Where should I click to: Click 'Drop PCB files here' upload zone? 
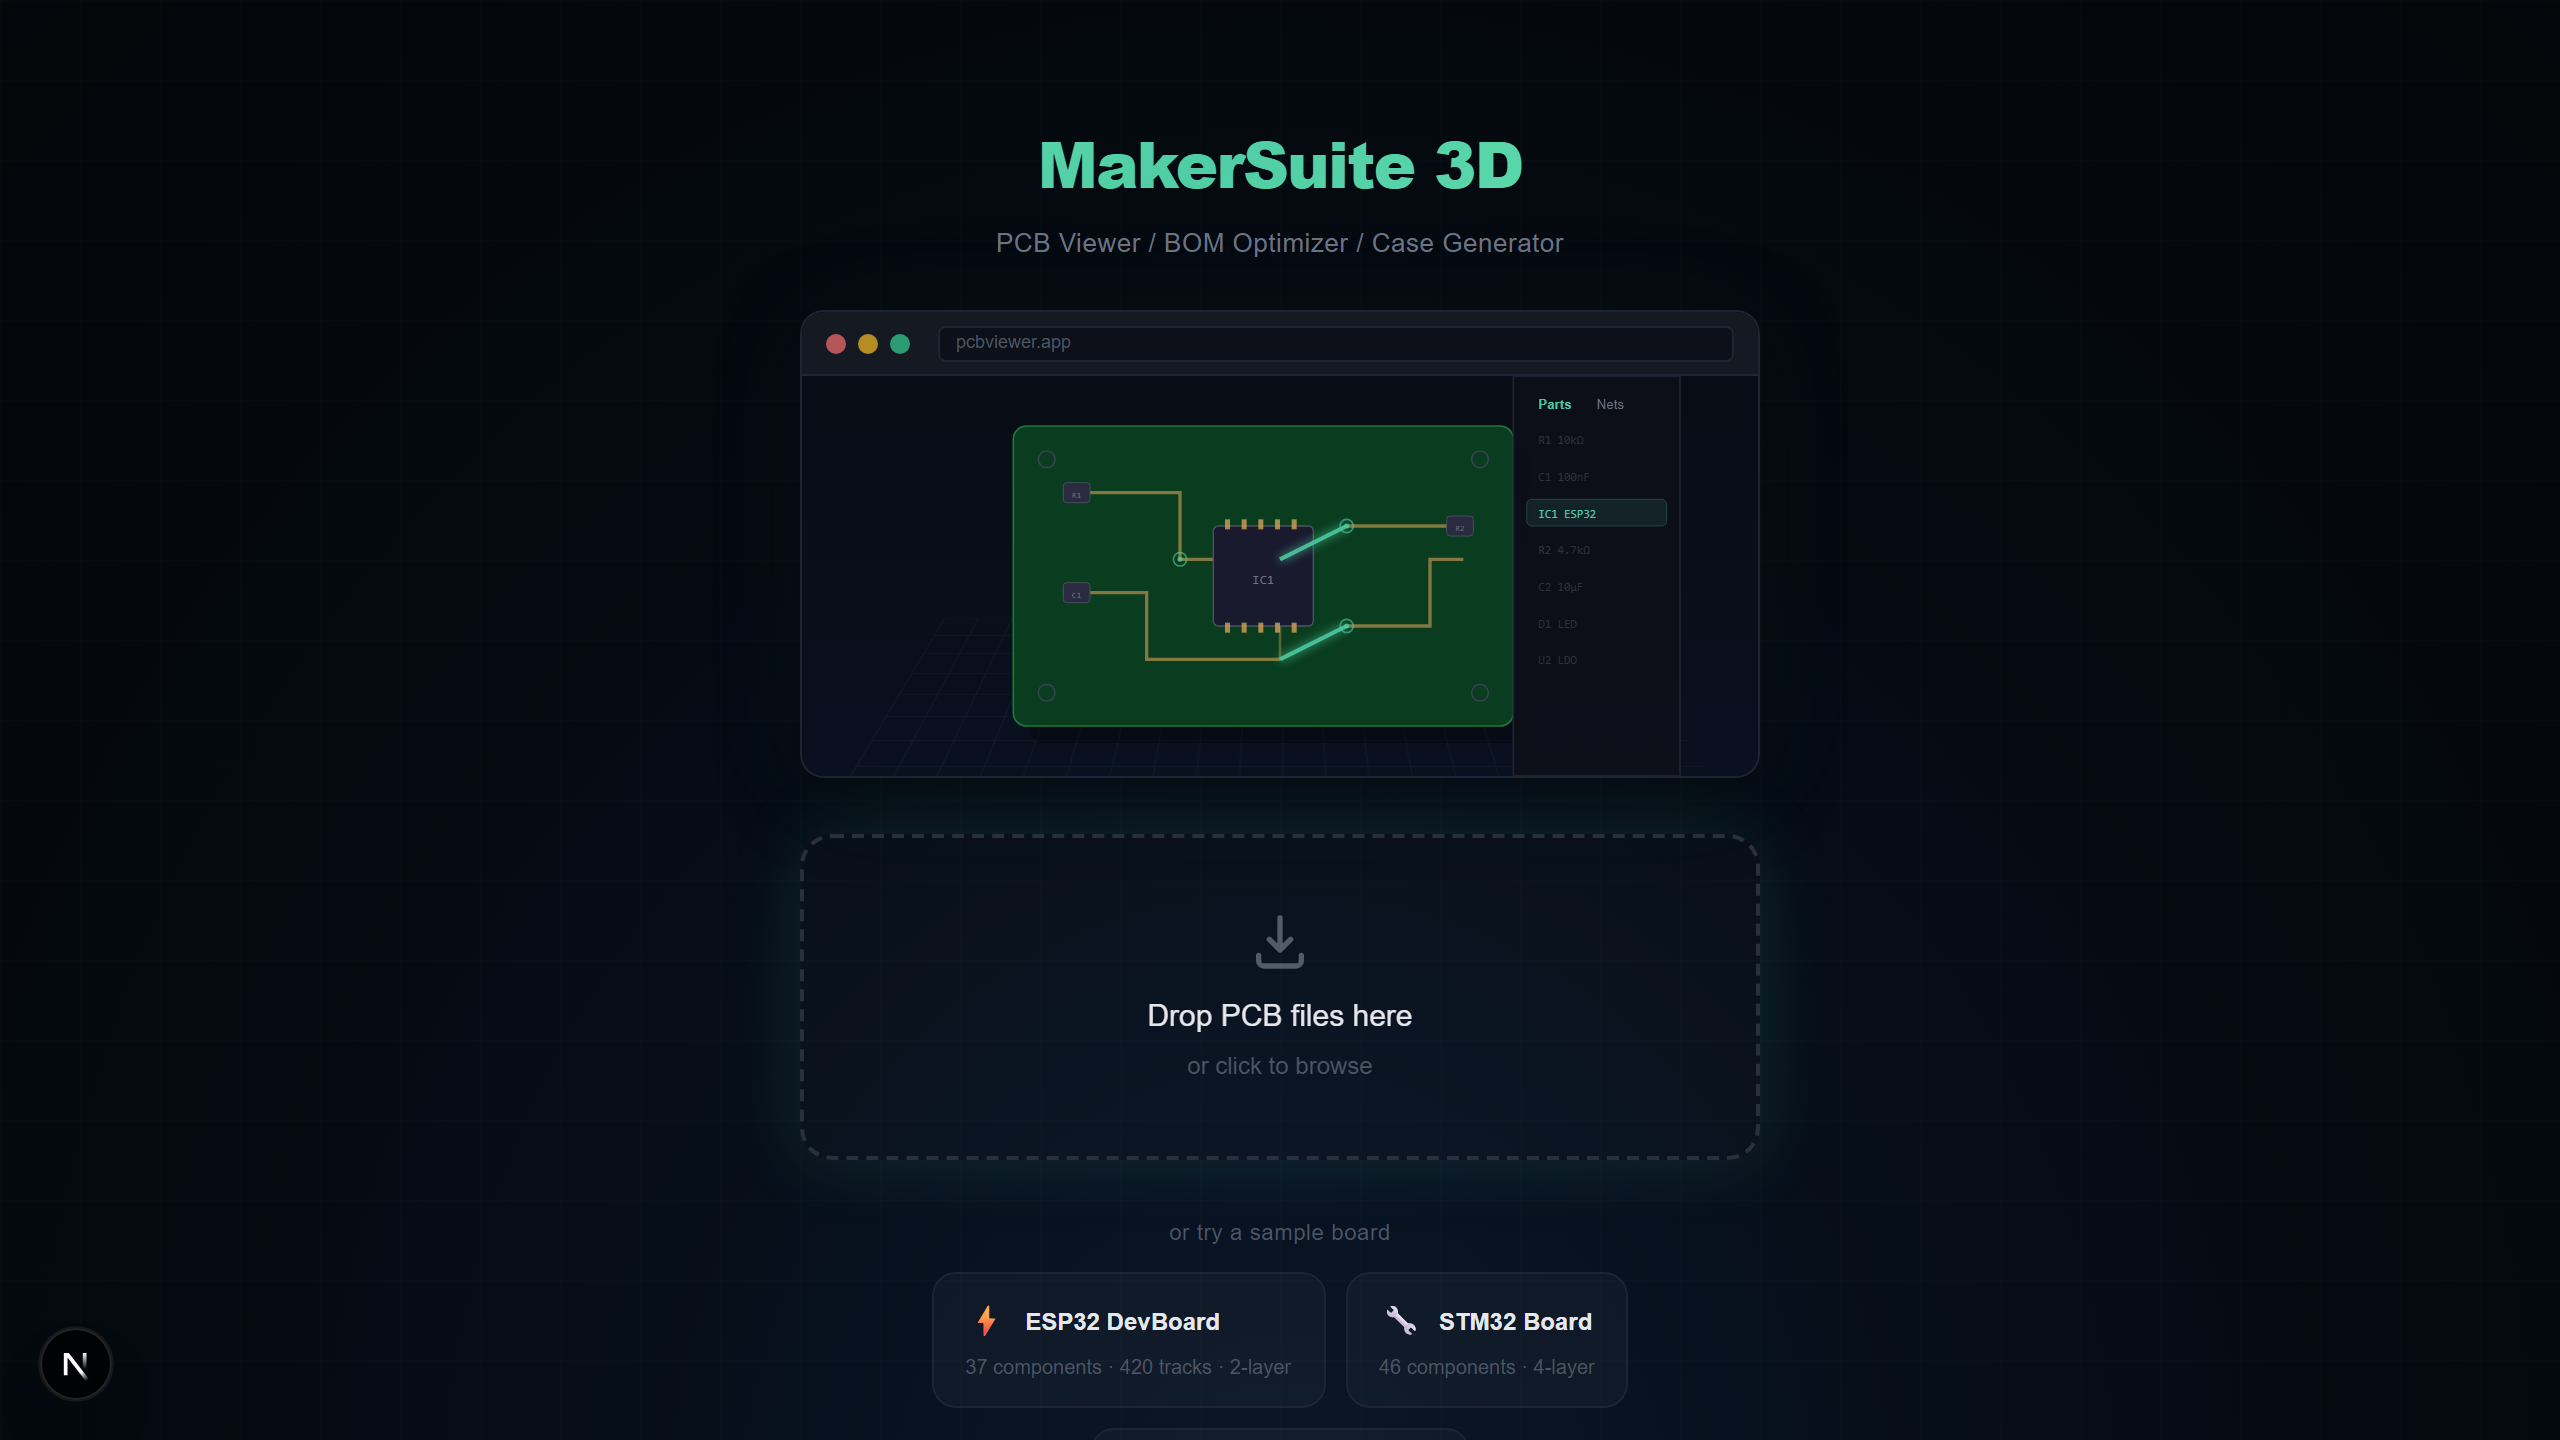(1279, 1016)
